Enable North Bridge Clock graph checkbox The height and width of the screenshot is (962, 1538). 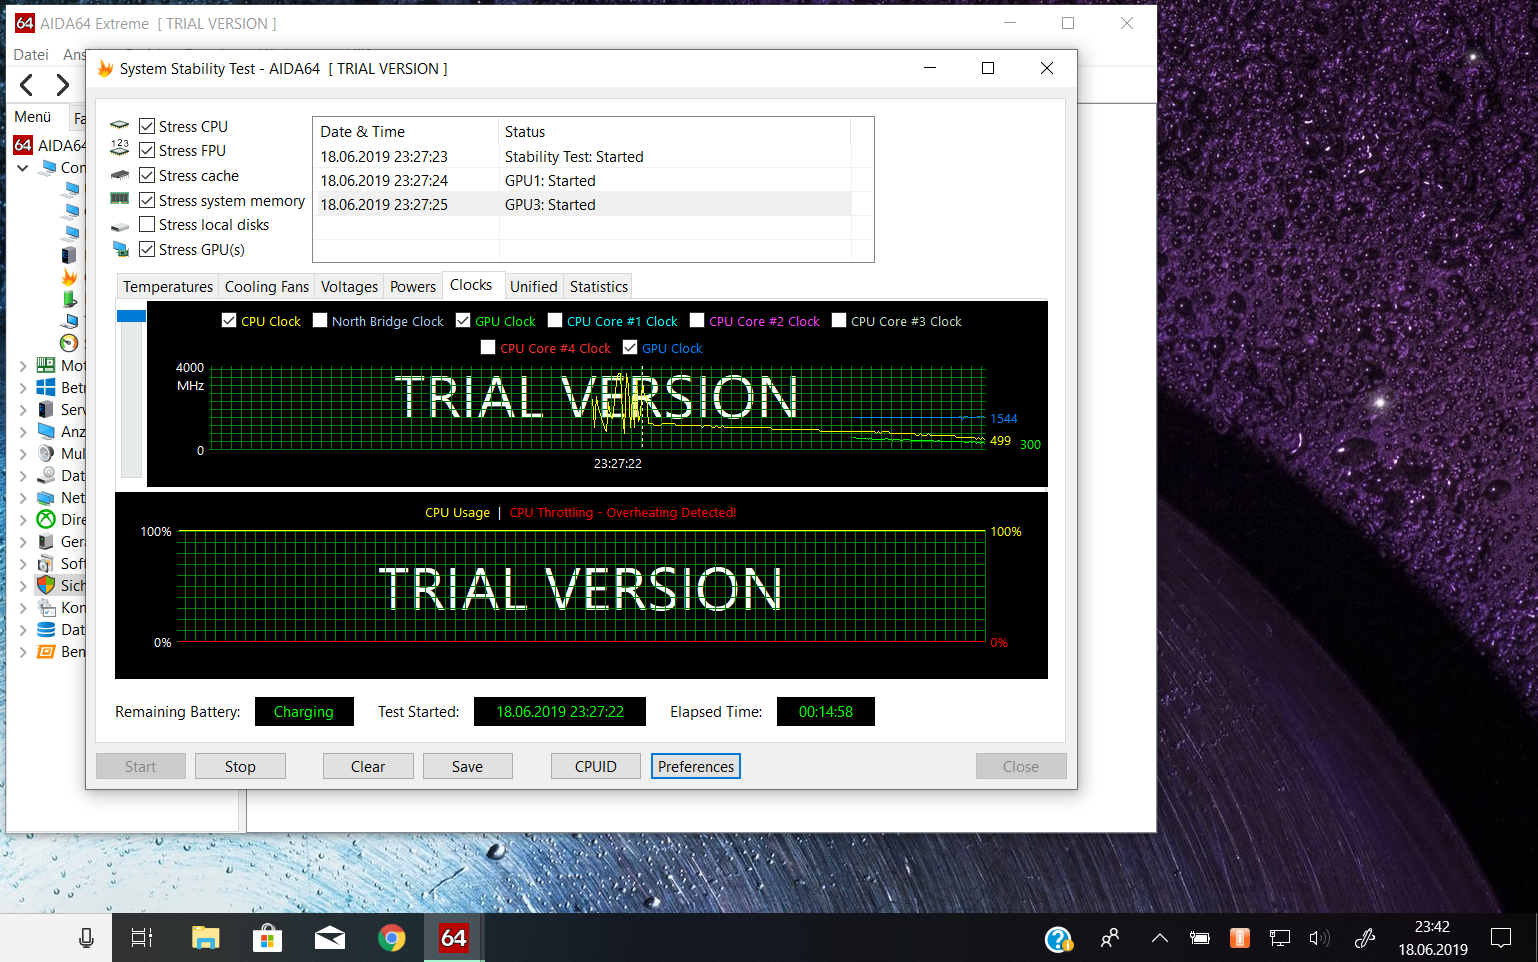[x=320, y=320]
